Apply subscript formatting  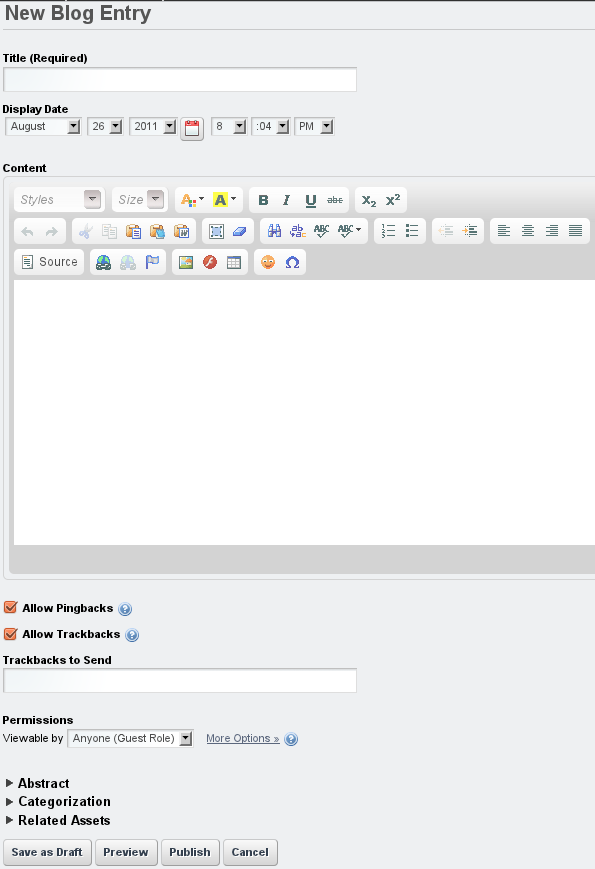click(369, 200)
